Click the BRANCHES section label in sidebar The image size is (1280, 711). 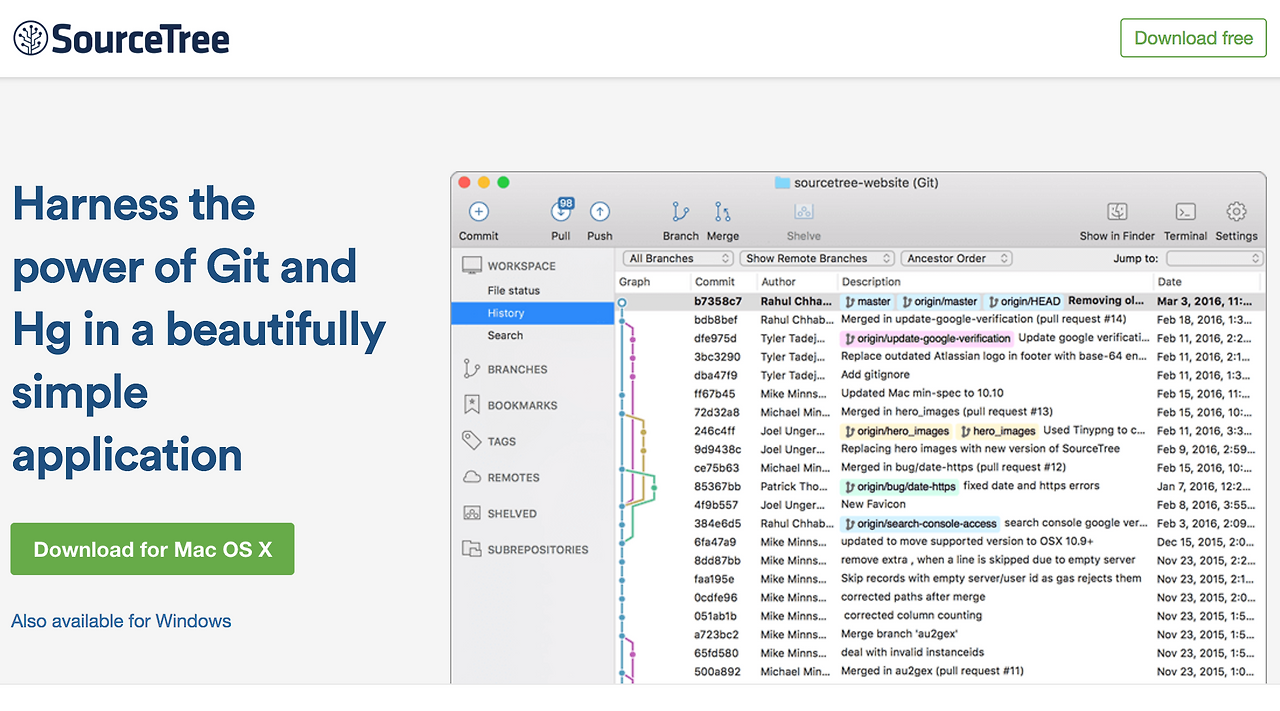[x=517, y=370]
